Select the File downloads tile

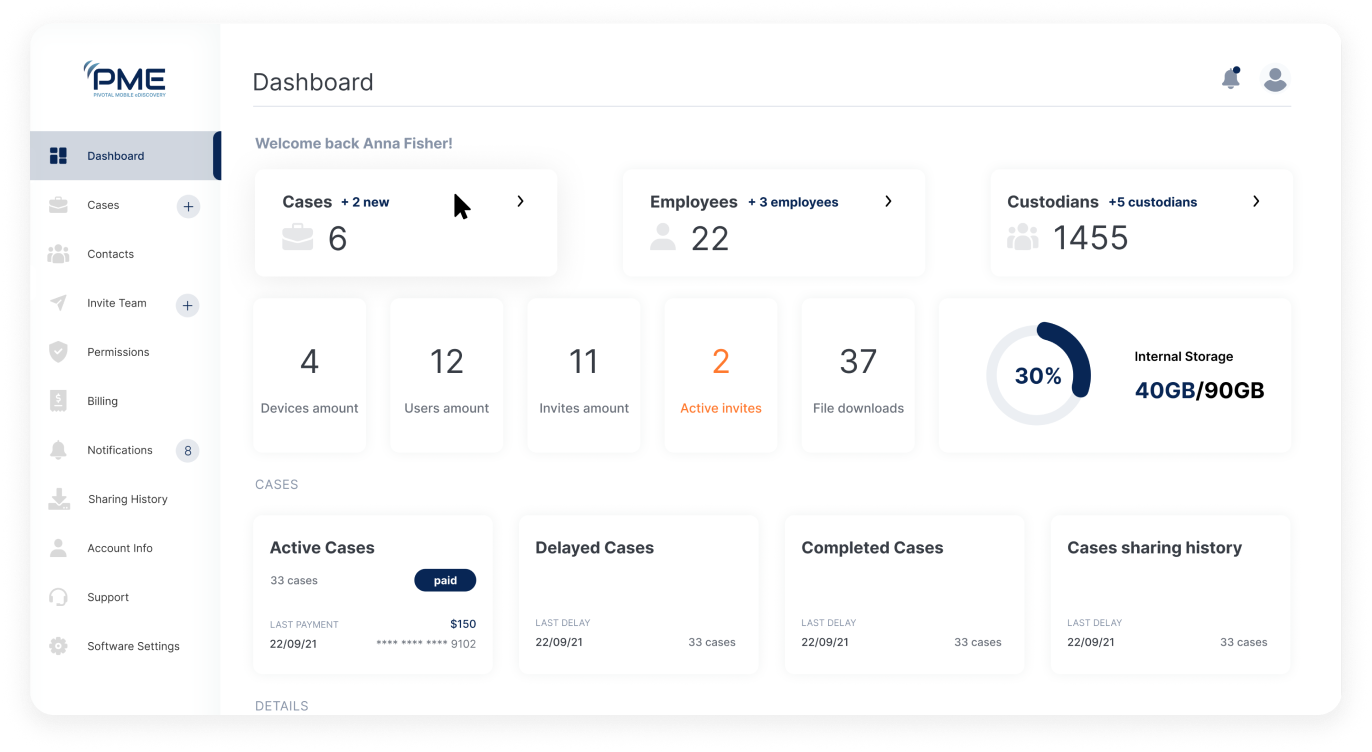click(858, 375)
